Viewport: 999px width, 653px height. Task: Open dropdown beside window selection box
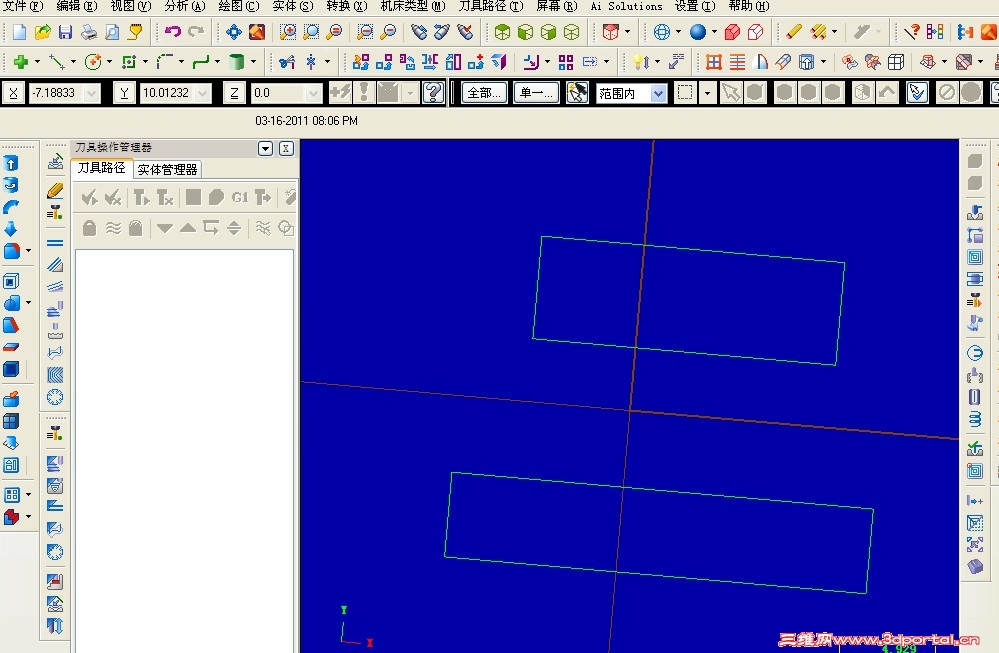click(707, 93)
